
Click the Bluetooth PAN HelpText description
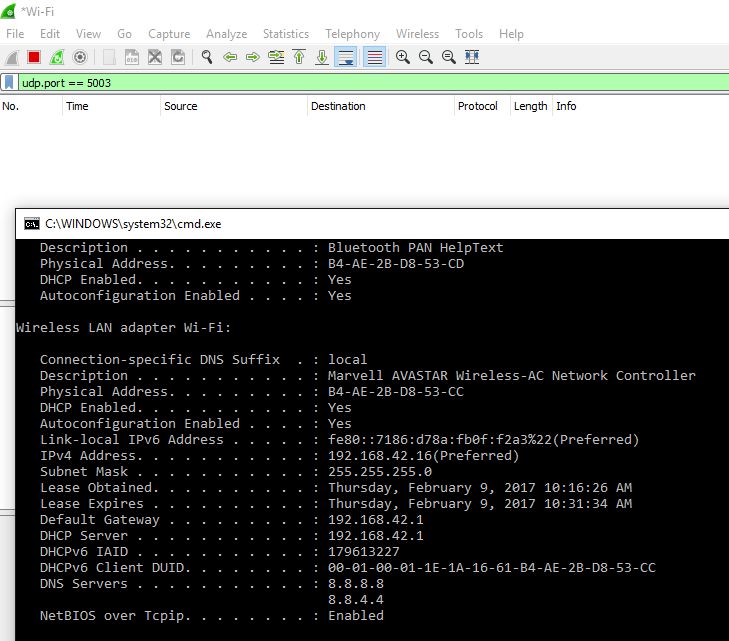click(416, 248)
